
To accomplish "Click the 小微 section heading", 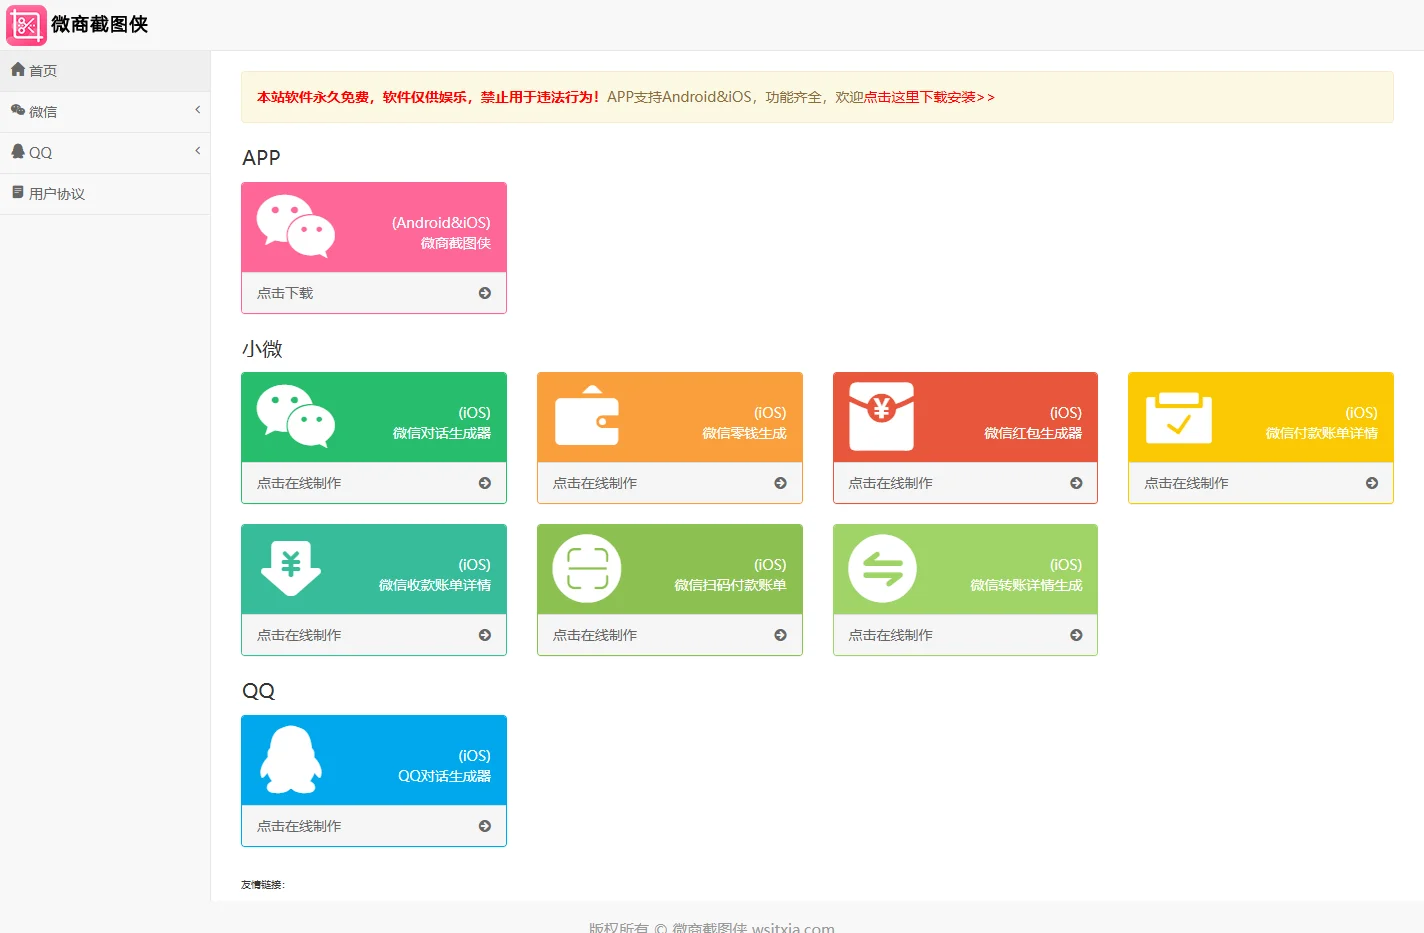I will click(262, 349).
